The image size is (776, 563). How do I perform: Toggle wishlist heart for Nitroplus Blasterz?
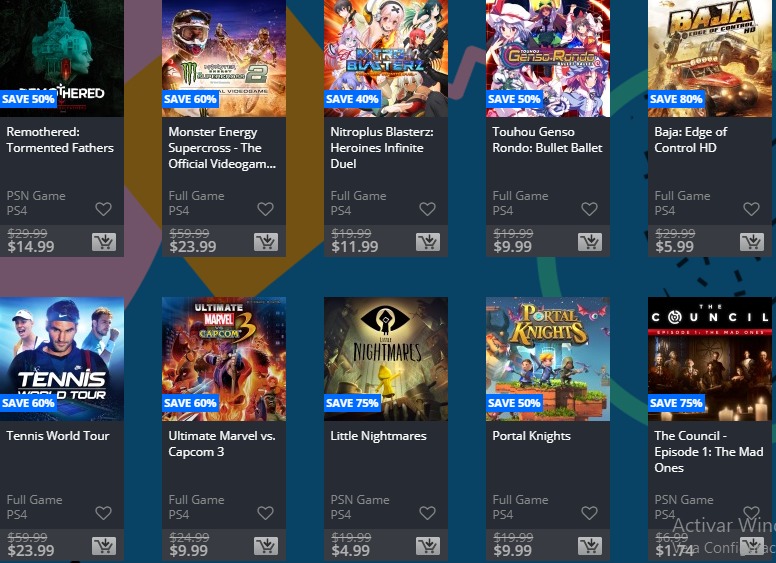coord(428,209)
